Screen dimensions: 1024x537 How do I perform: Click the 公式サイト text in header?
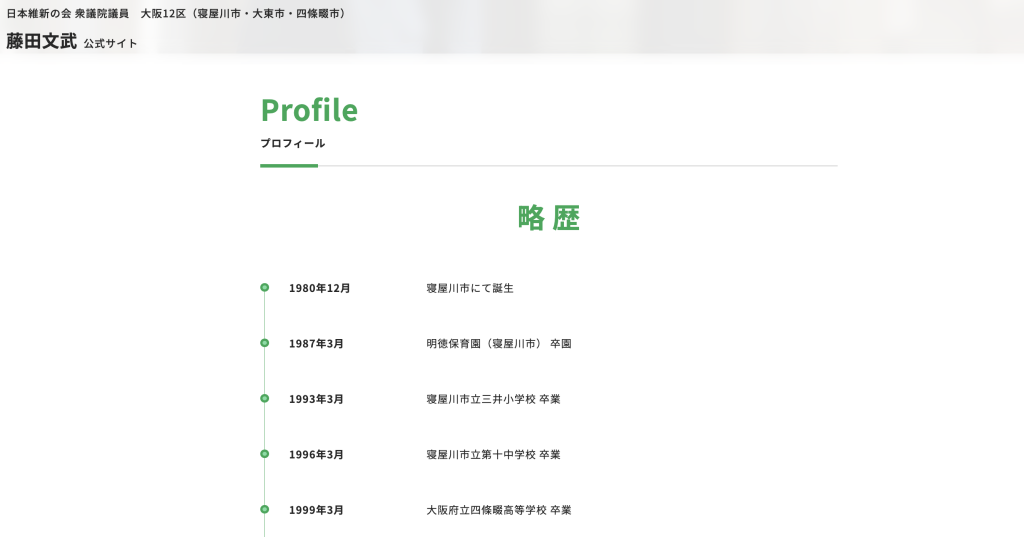[x=110, y=44]
